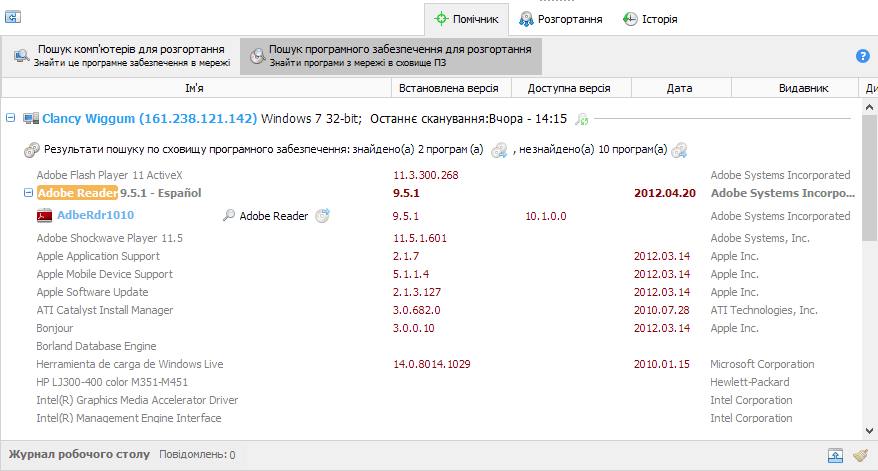Select the ATI Catalyst Install Manager row
The height and width of the screenshot is (471, 878).
click(x=437, y=310)
